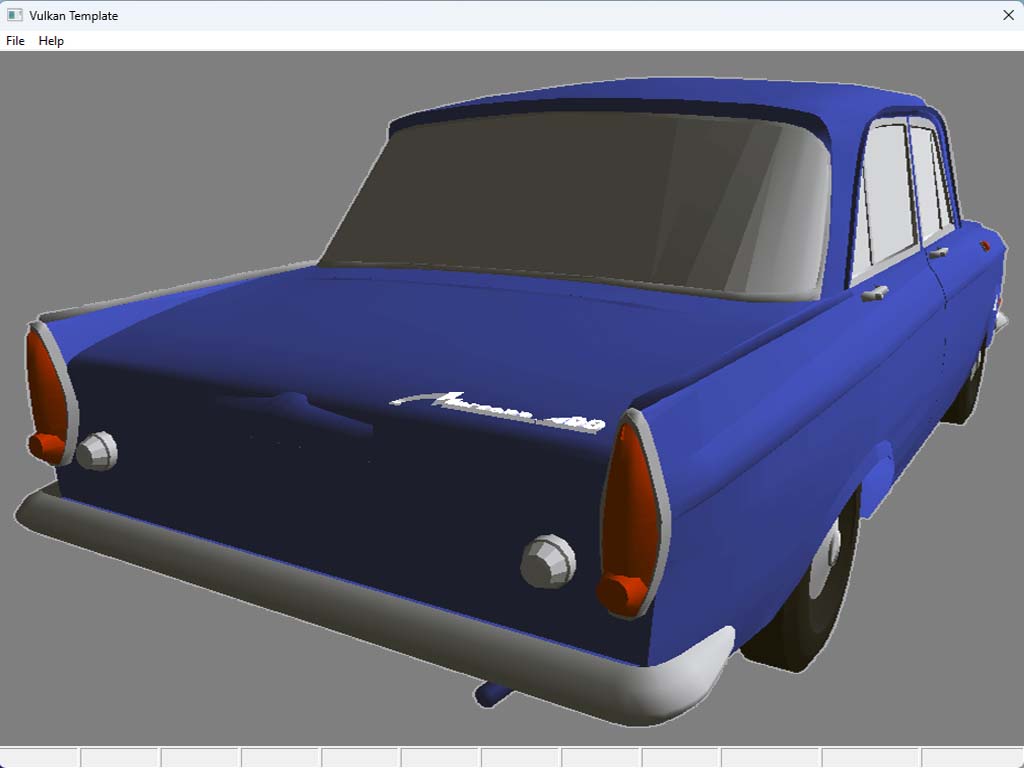Open the File menu
Image resolution: width=1024 pixels, height=768 pixels.
pos(15,40)
